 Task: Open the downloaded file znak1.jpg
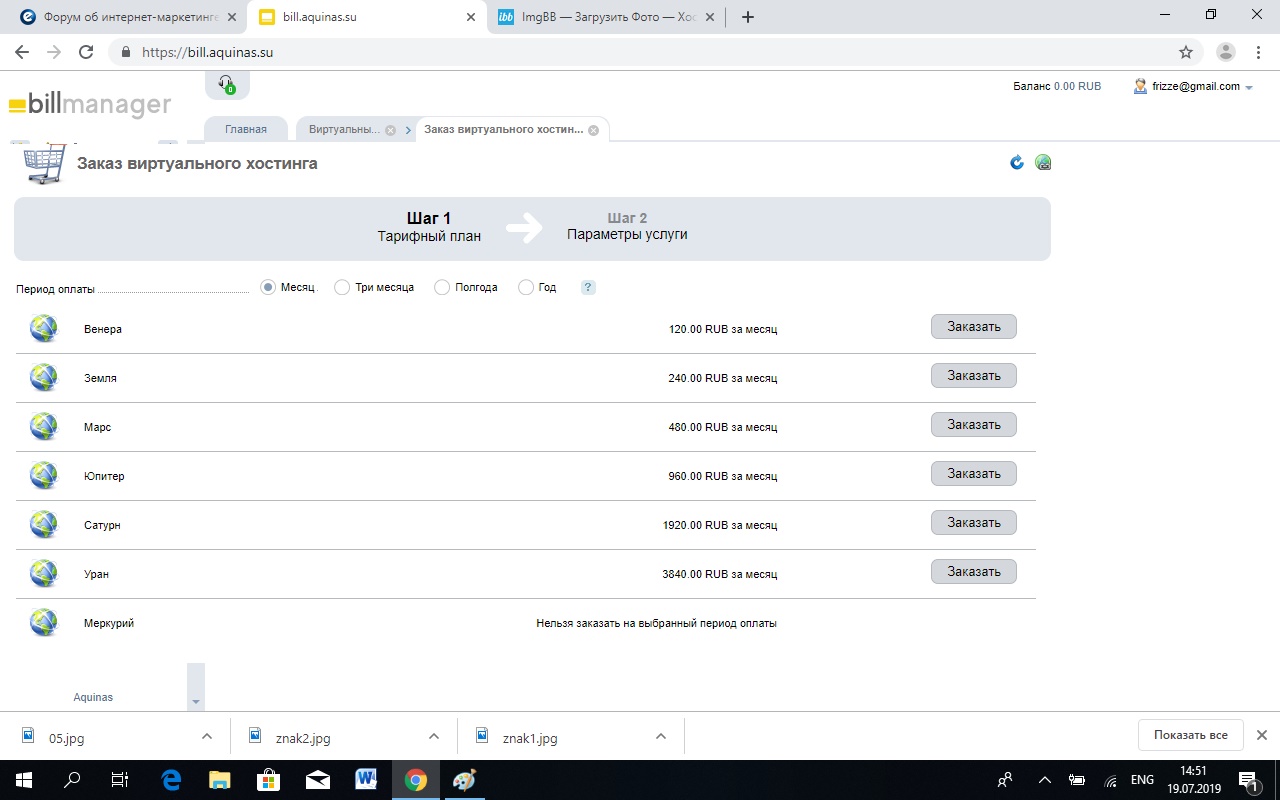click(530, 738)
